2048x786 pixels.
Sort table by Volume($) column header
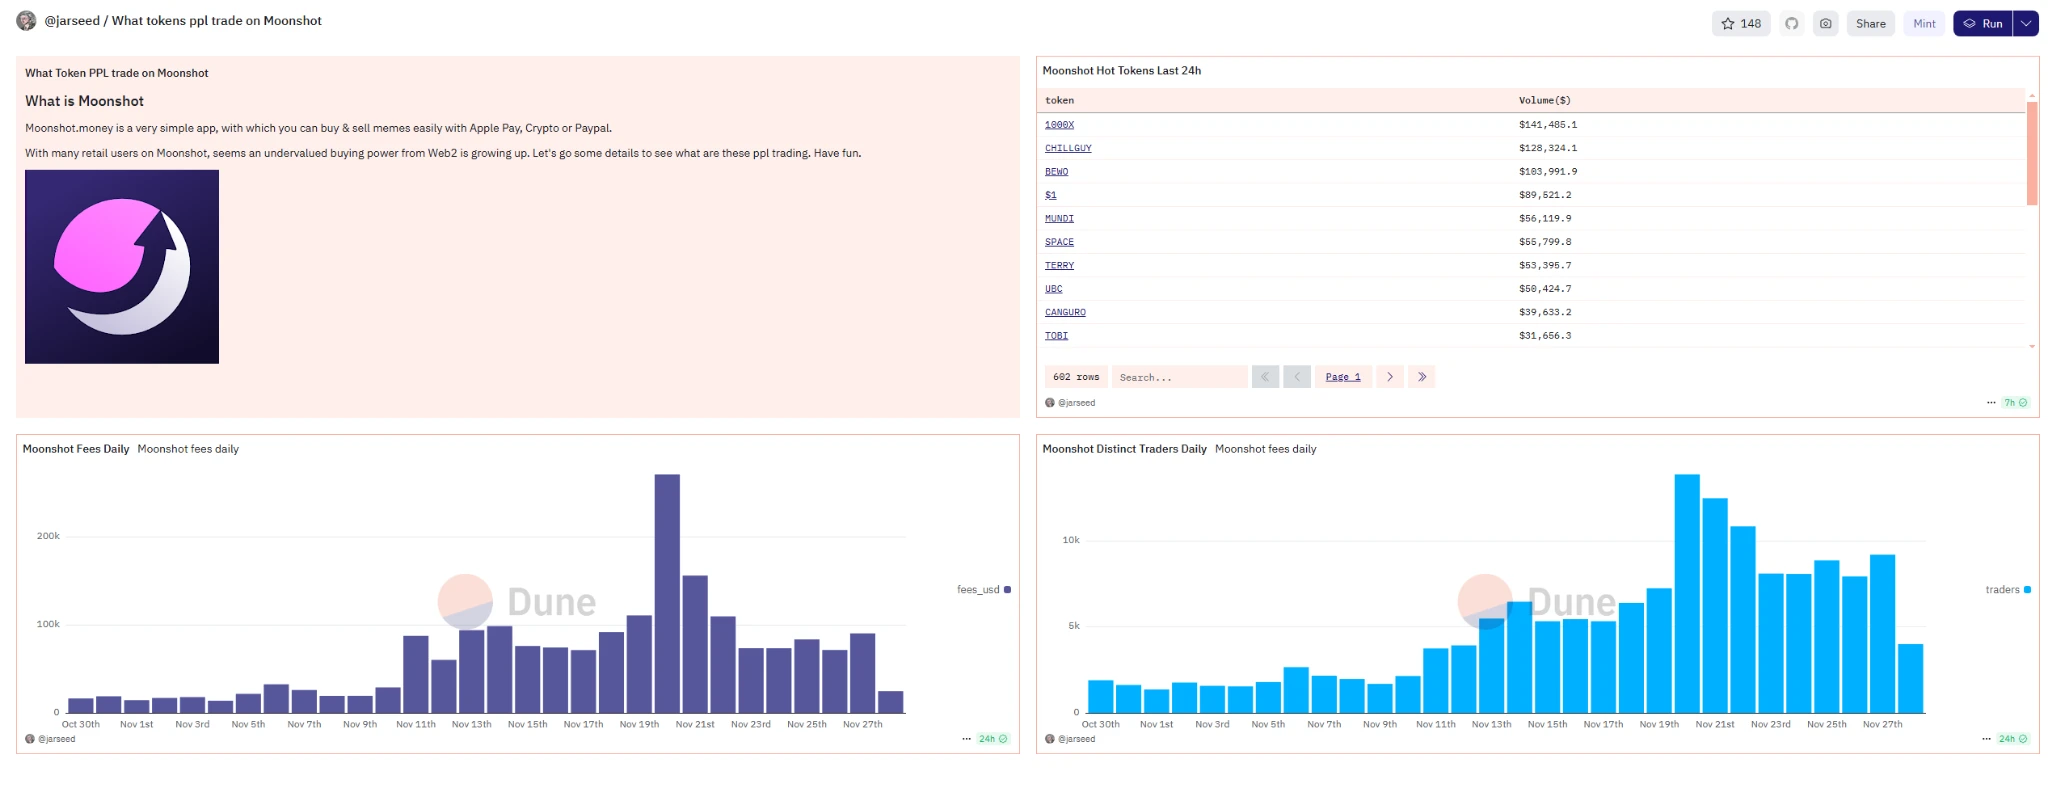[1544, 101]
